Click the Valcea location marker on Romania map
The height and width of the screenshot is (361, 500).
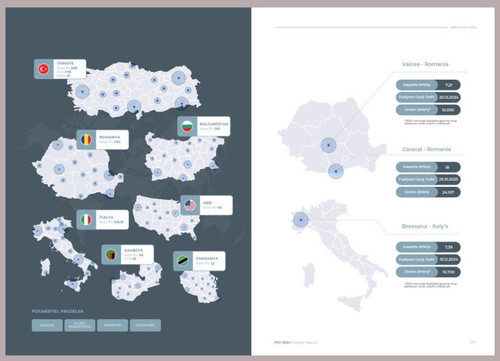click(x=329, y=145)
